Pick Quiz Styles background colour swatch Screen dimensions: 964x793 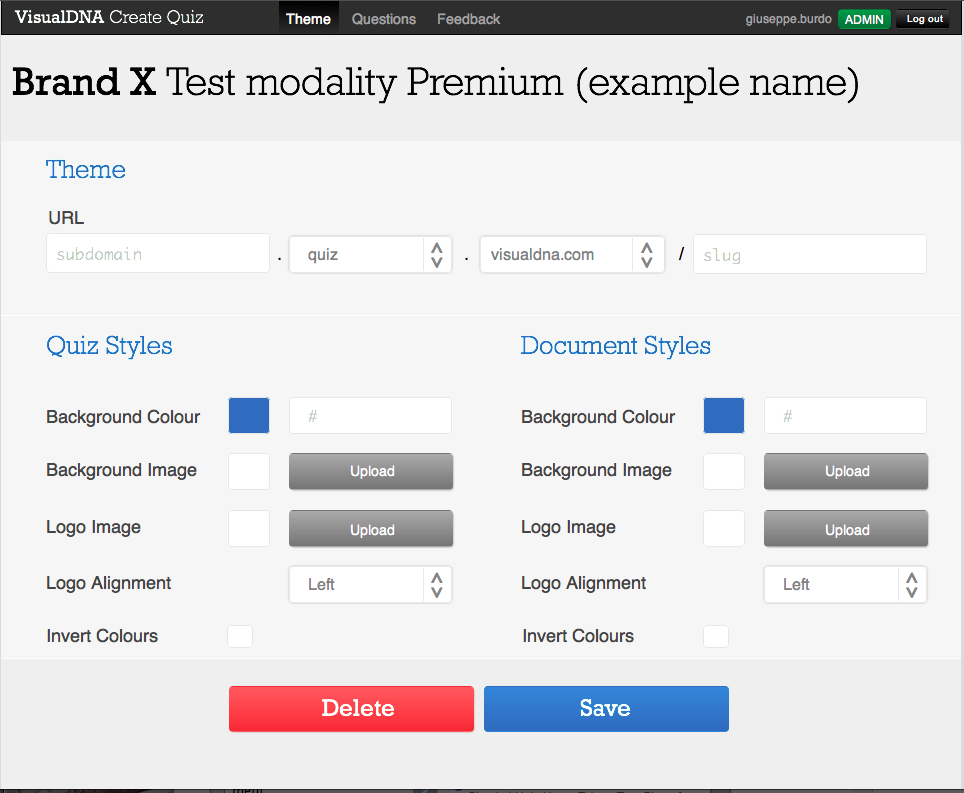[x=249, y=416]
